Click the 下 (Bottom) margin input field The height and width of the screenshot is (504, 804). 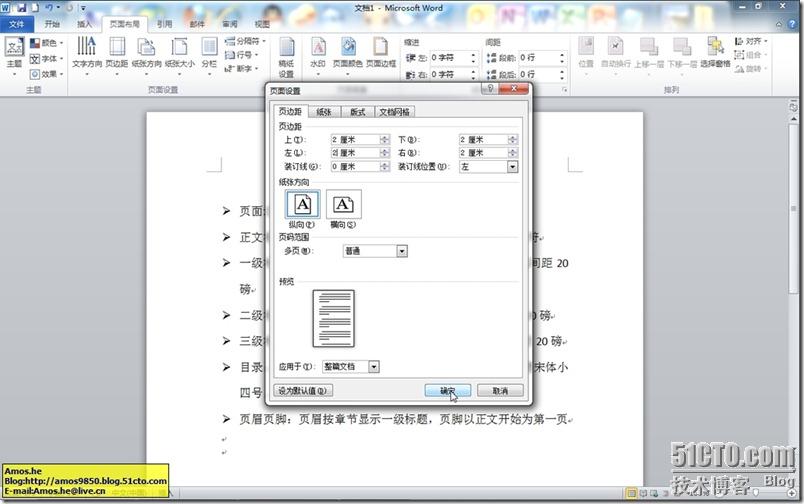[x=484, y=139]
